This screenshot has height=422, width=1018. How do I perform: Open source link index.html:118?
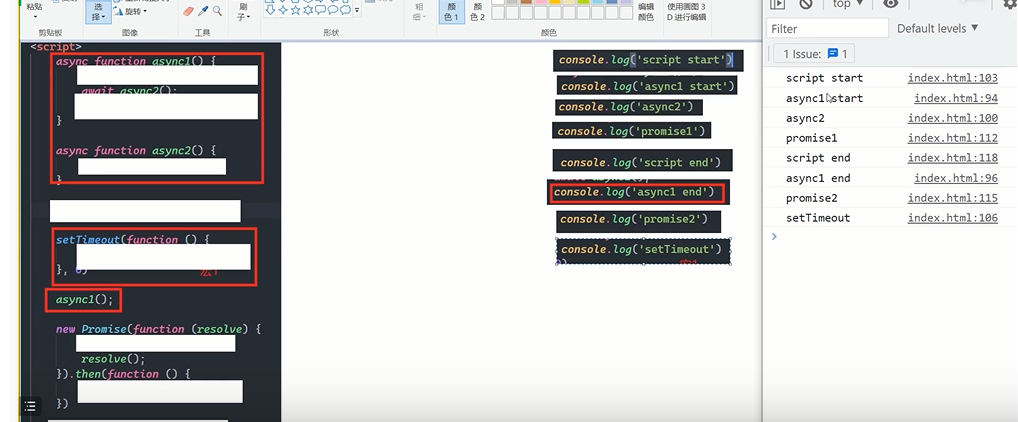(x=952, y=158)
